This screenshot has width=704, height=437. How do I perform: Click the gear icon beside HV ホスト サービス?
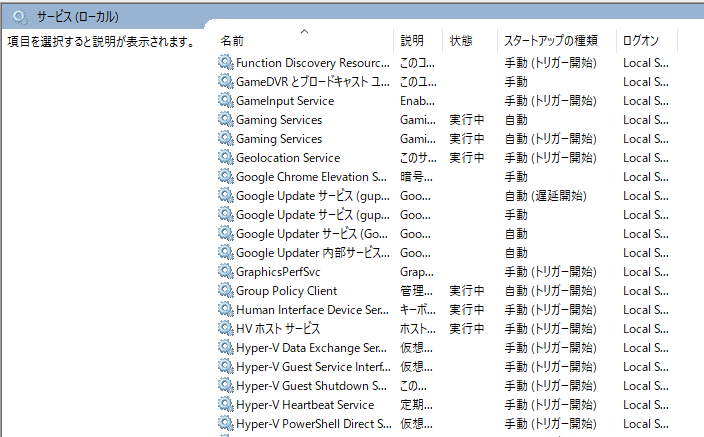pyautogui.click(x=226, y=328)
